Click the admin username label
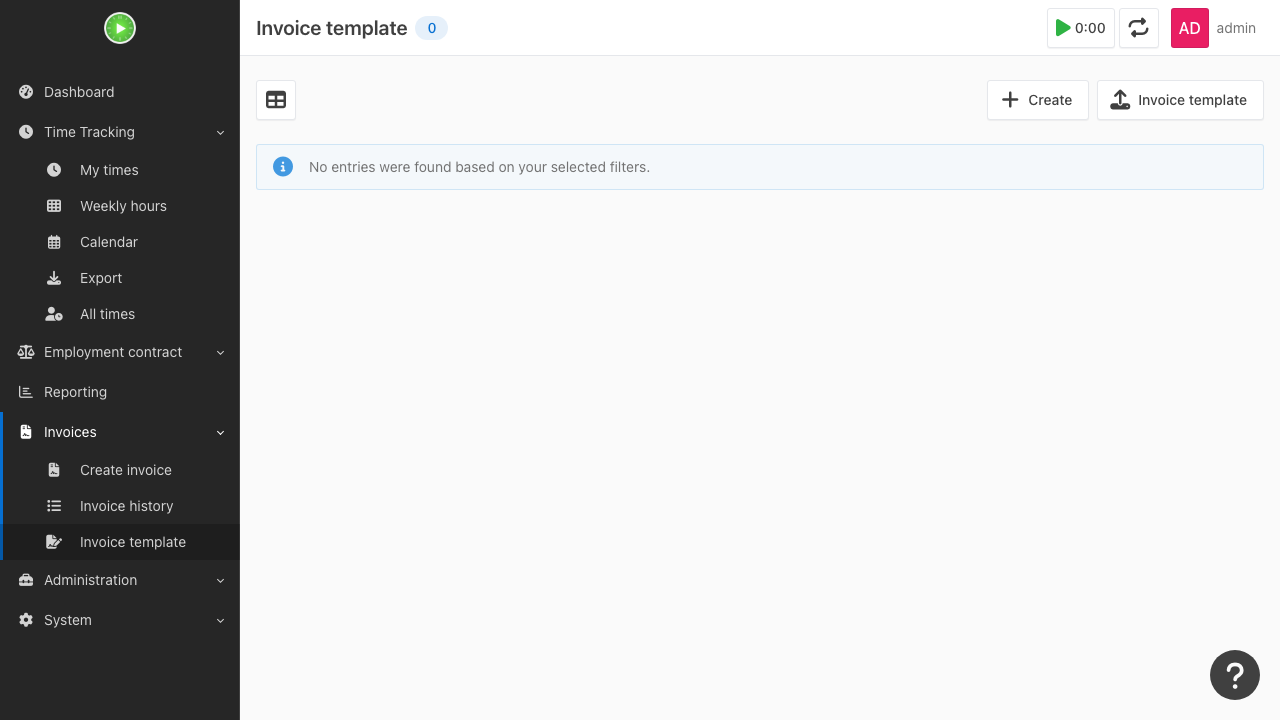 (x=1236, y=28)
